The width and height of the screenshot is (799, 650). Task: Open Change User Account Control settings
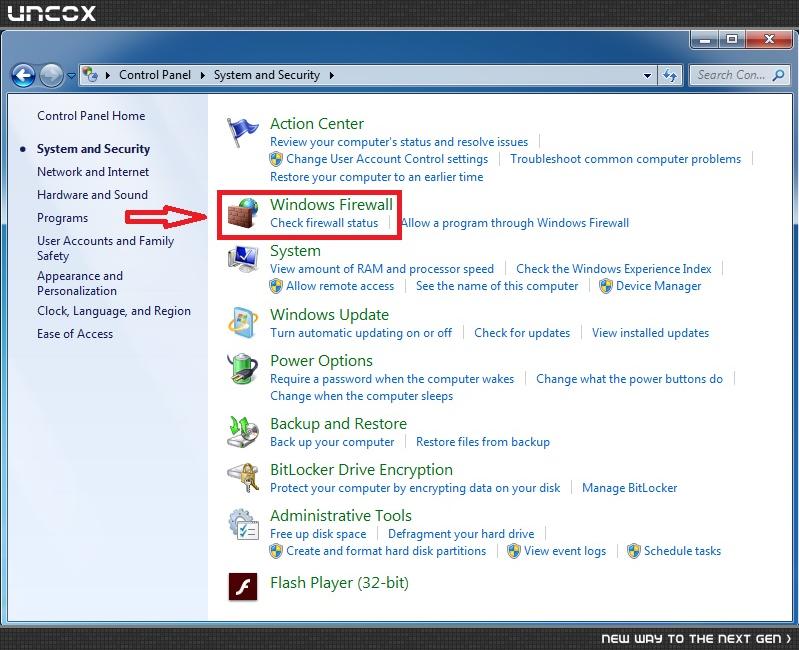[387, 159]
